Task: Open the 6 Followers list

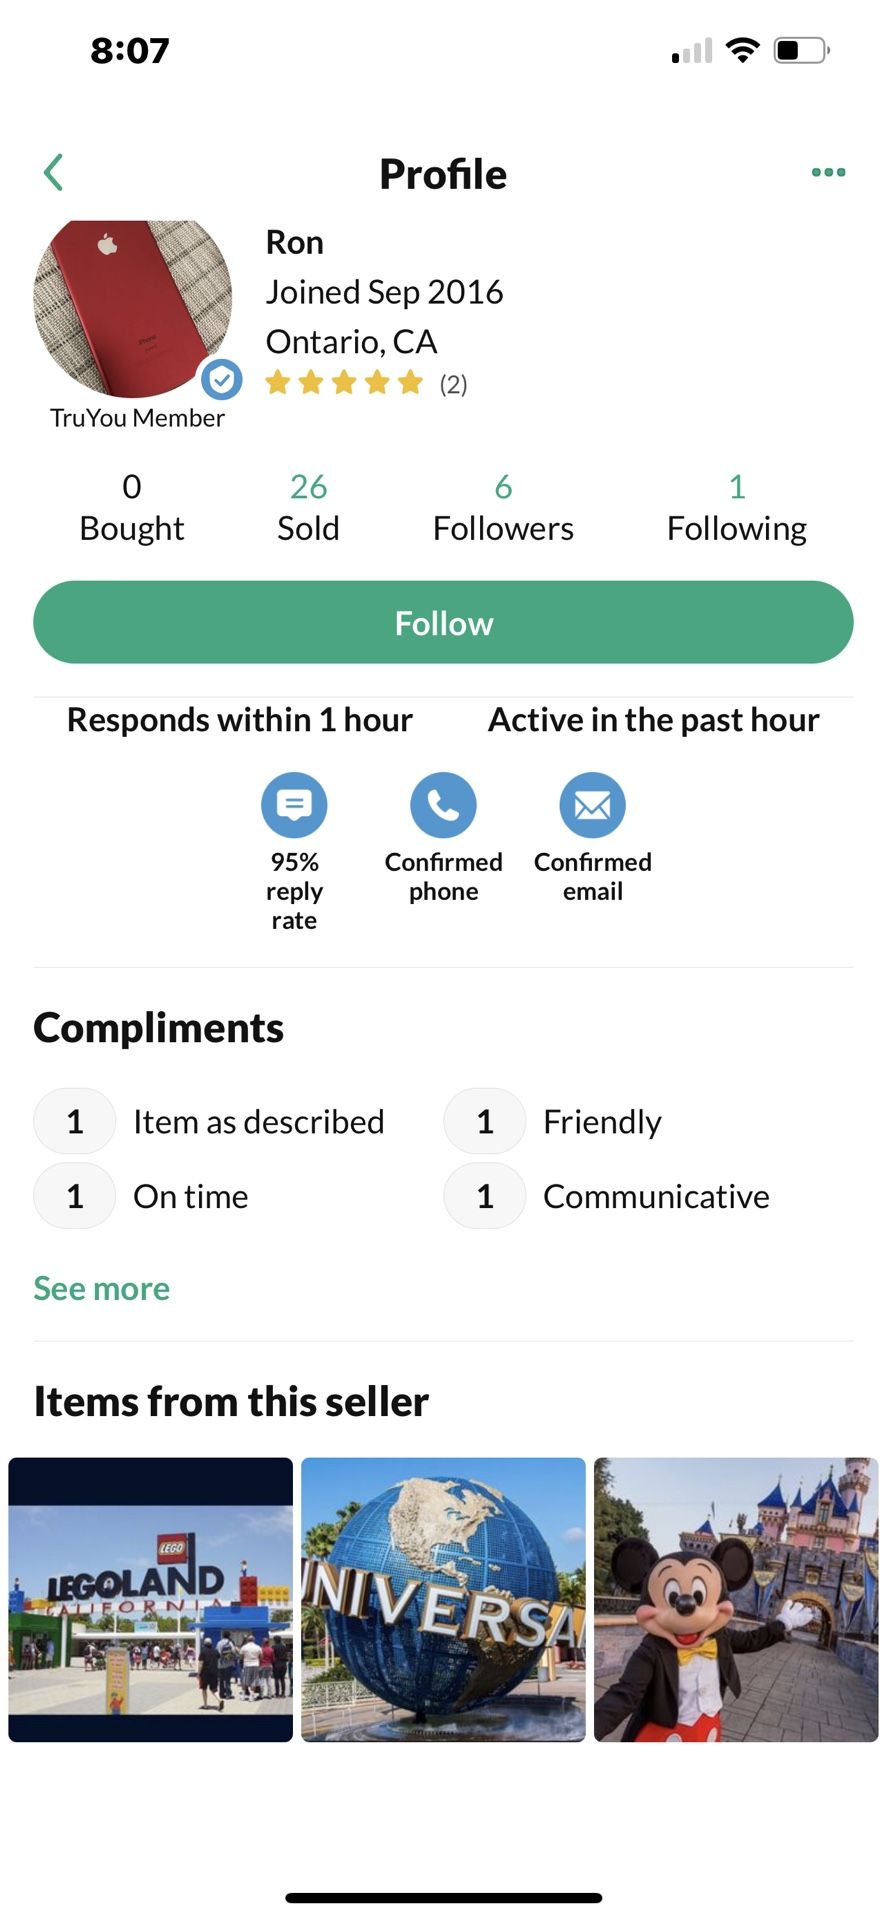Action: click(503, 507)
